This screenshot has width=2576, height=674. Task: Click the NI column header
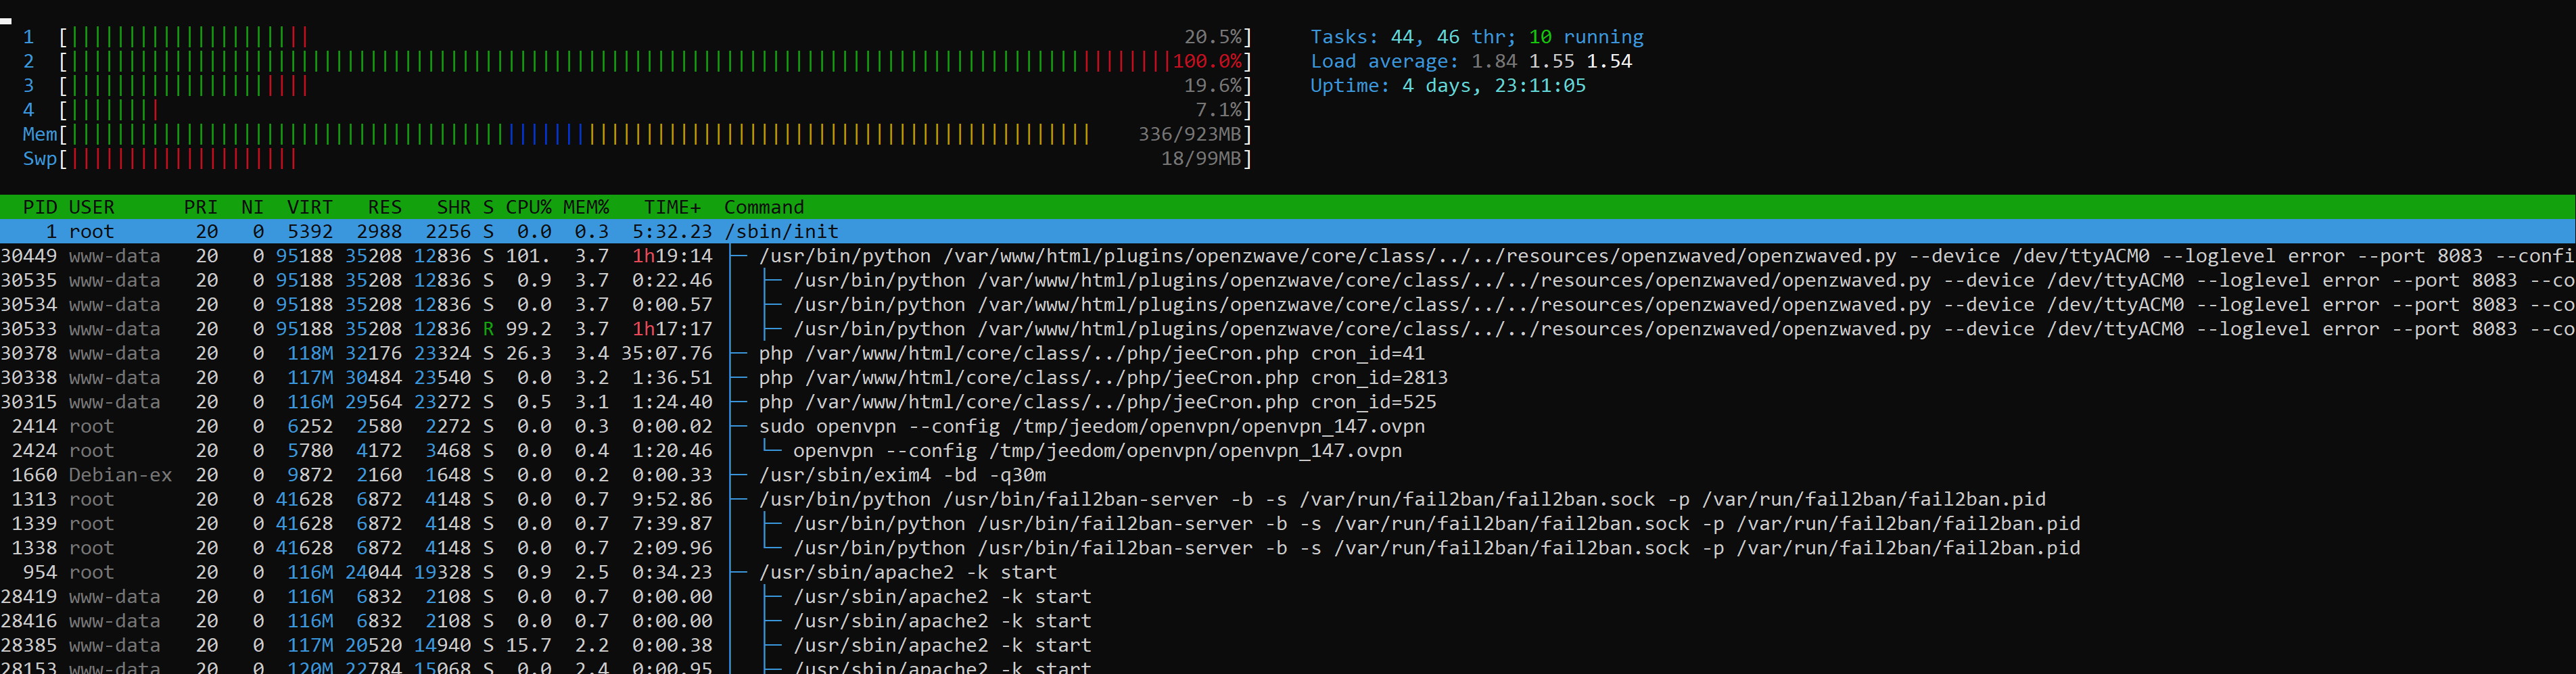coord(252,207)
